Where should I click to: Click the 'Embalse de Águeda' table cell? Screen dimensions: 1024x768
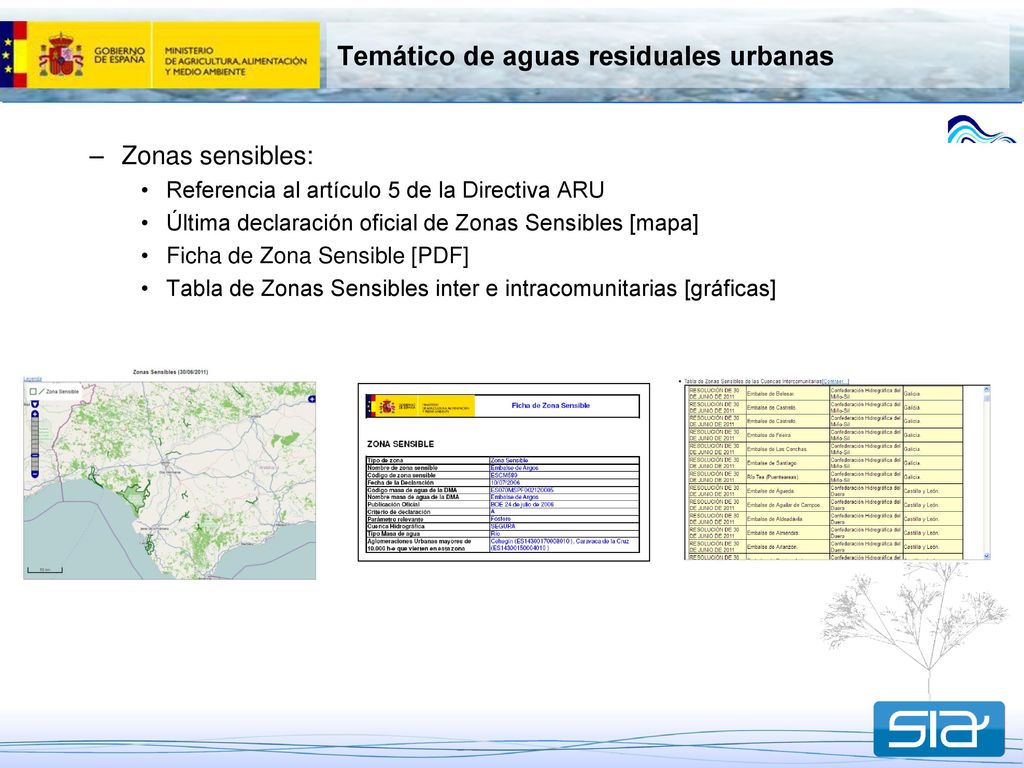click(x=788, y=491)
